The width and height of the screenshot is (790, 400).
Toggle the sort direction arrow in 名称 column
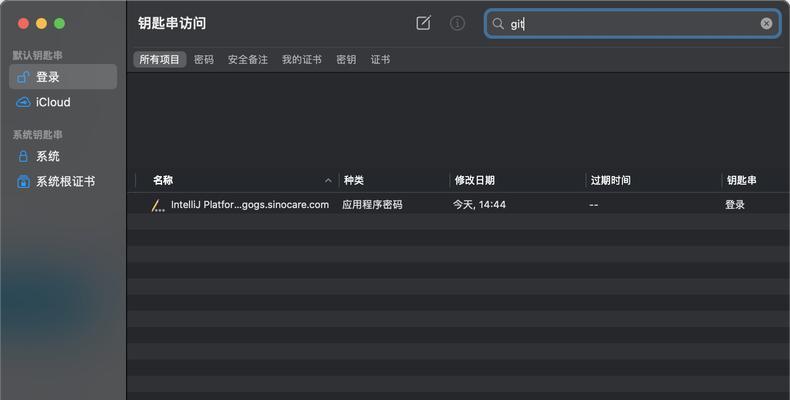(328, 180)
